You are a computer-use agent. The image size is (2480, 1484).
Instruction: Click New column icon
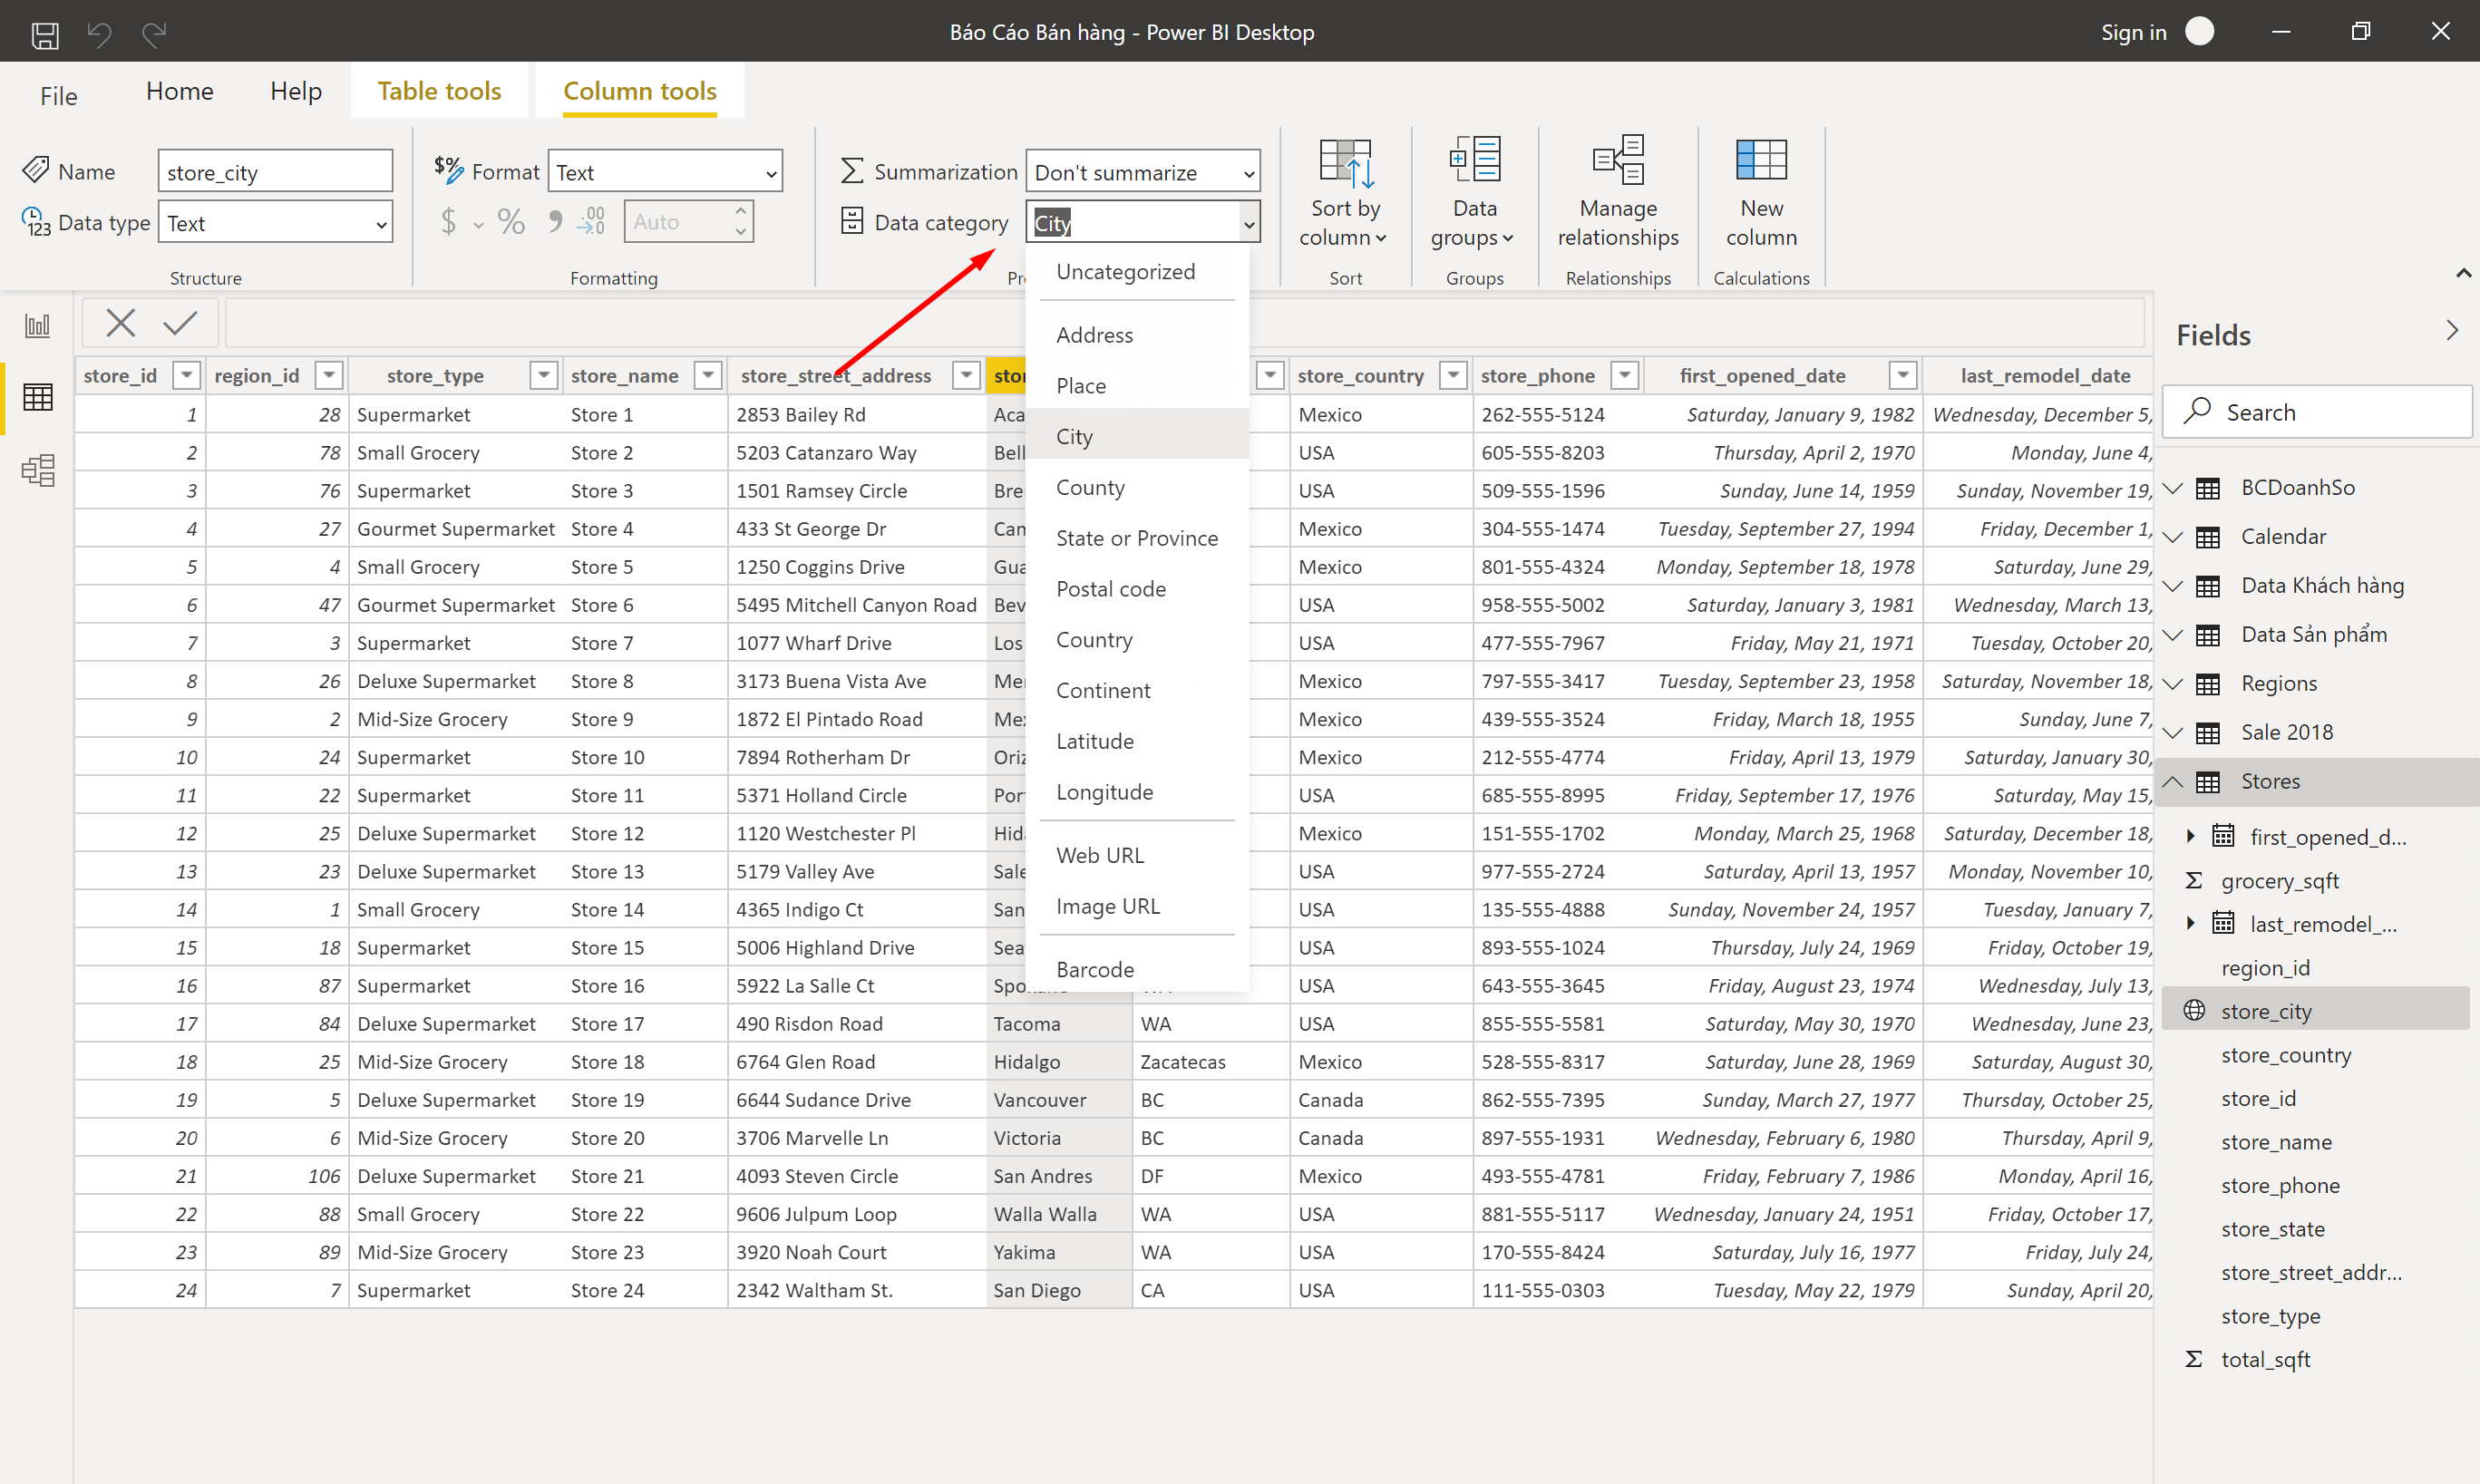pos(1761,160)
